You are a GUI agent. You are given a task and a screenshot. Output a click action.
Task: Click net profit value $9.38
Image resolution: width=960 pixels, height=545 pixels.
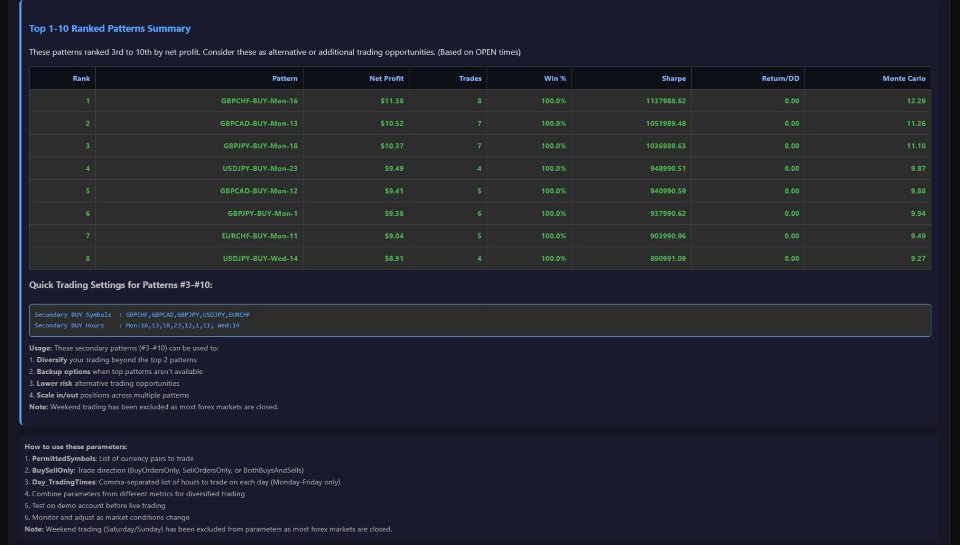pos(394,214)
